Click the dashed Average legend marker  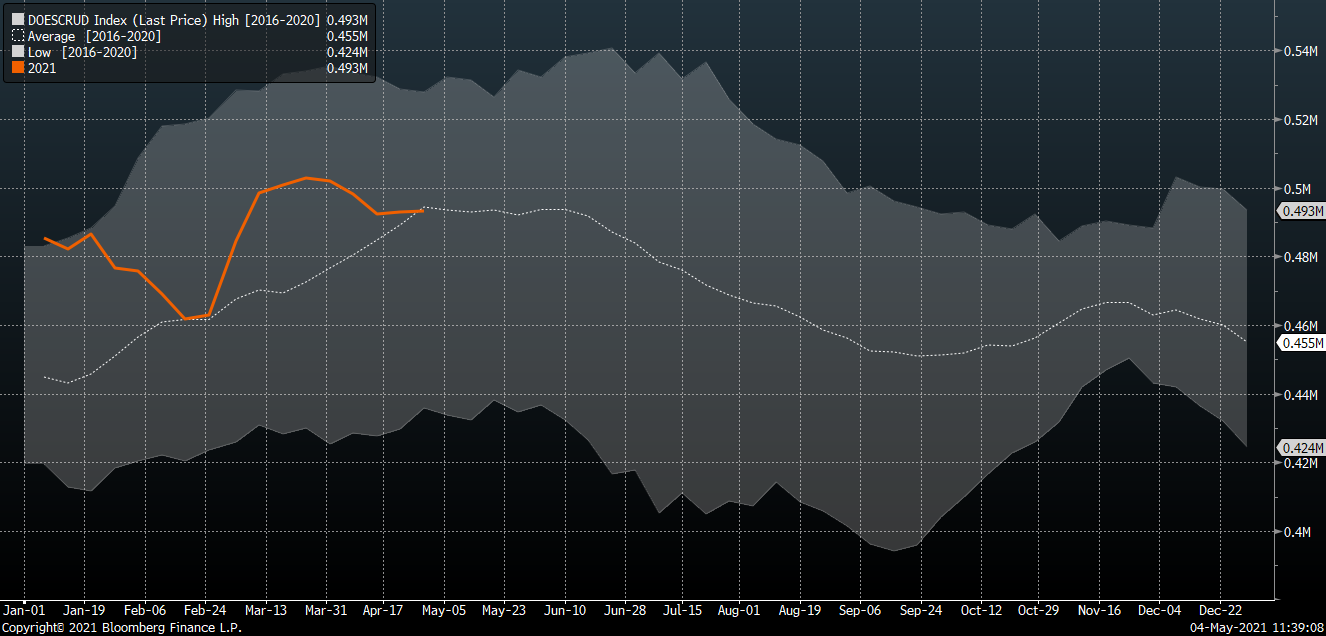17,36
